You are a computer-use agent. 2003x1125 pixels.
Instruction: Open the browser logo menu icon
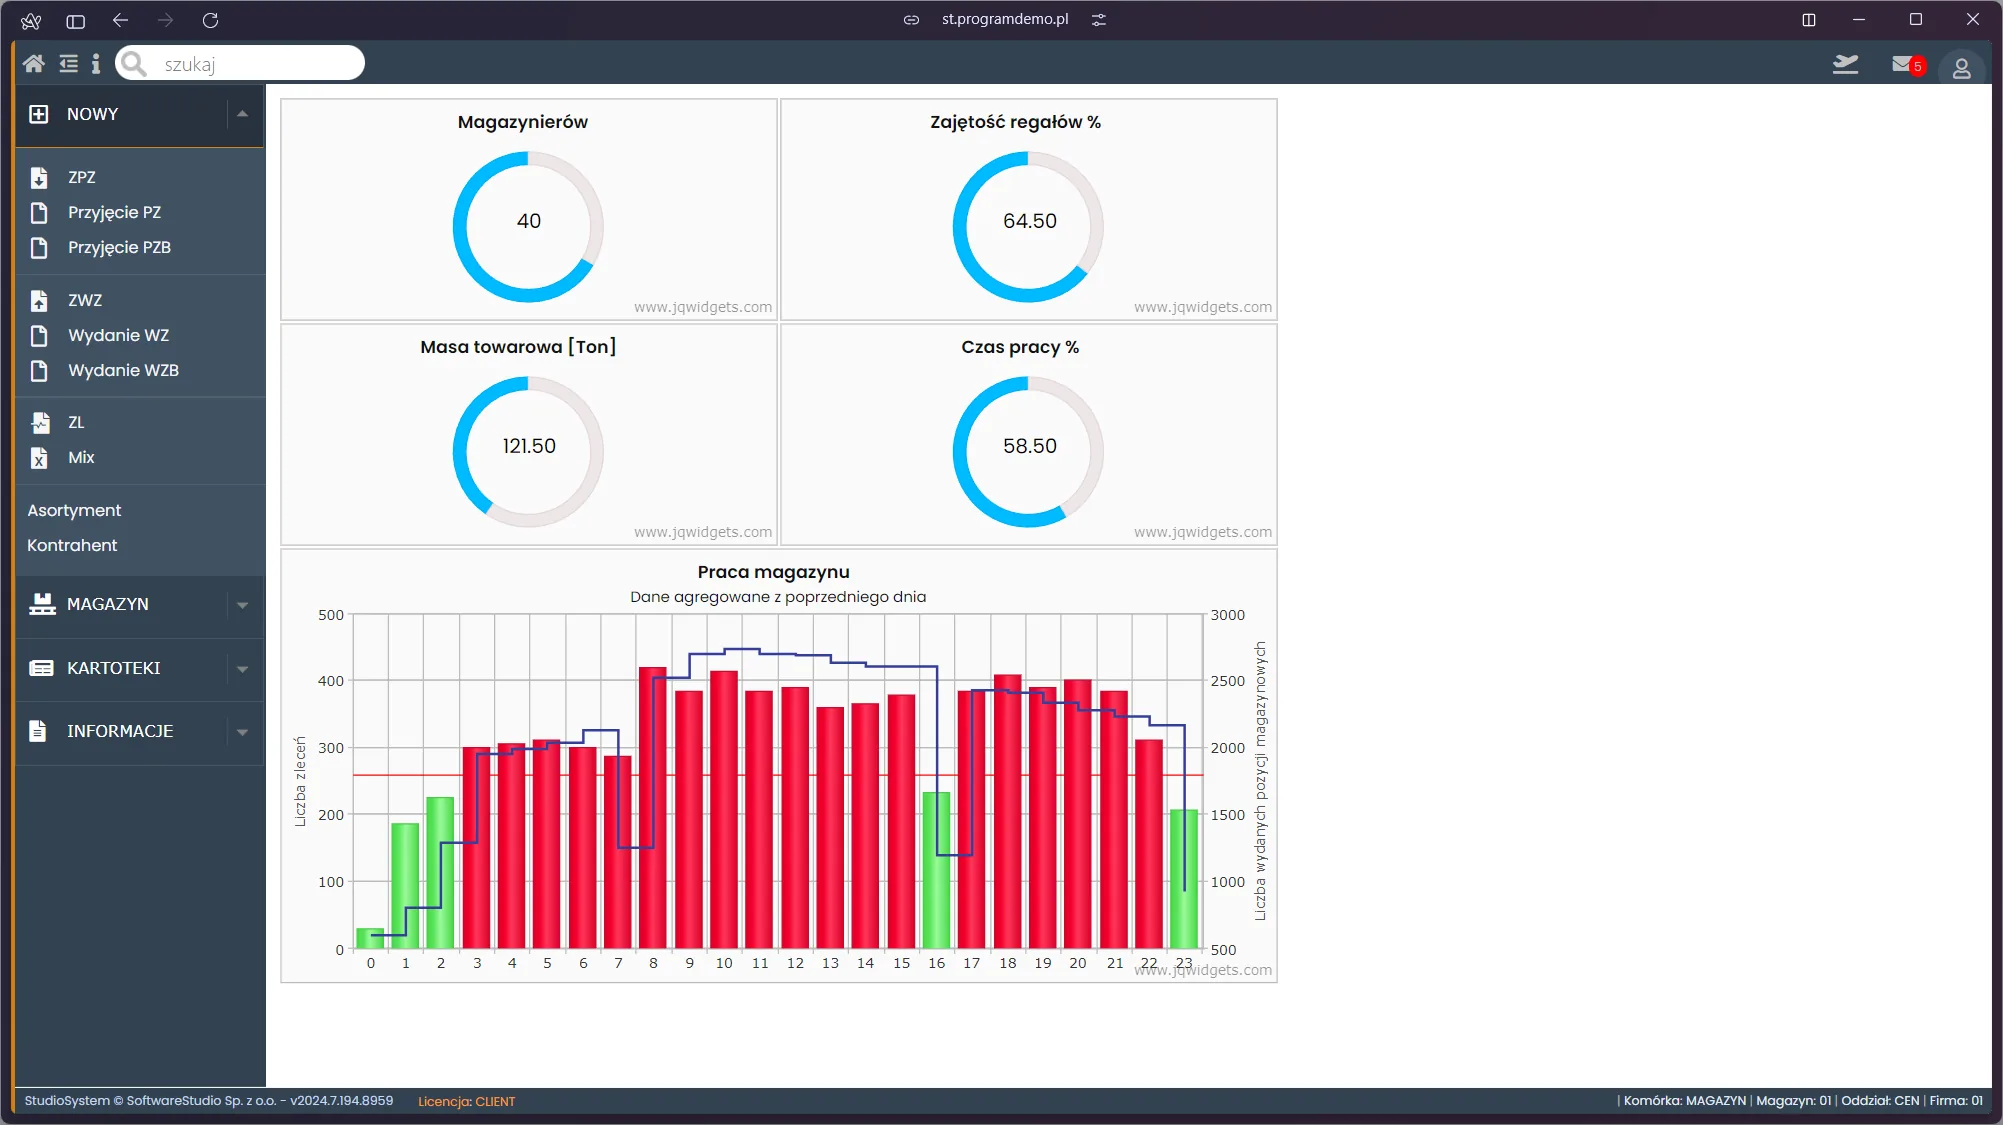(x=31, y=20)
